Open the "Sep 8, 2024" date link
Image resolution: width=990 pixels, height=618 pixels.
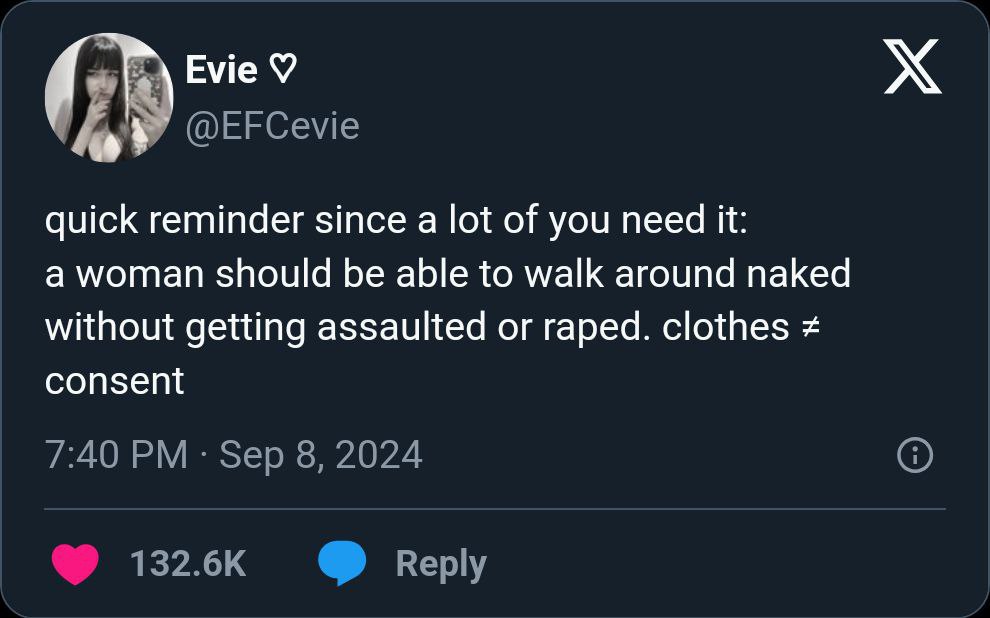320,456
